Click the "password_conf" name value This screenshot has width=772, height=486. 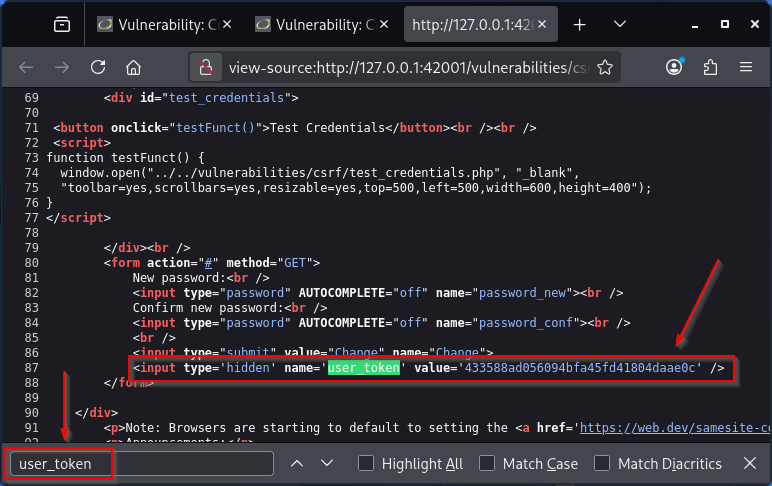click(526, 323)
